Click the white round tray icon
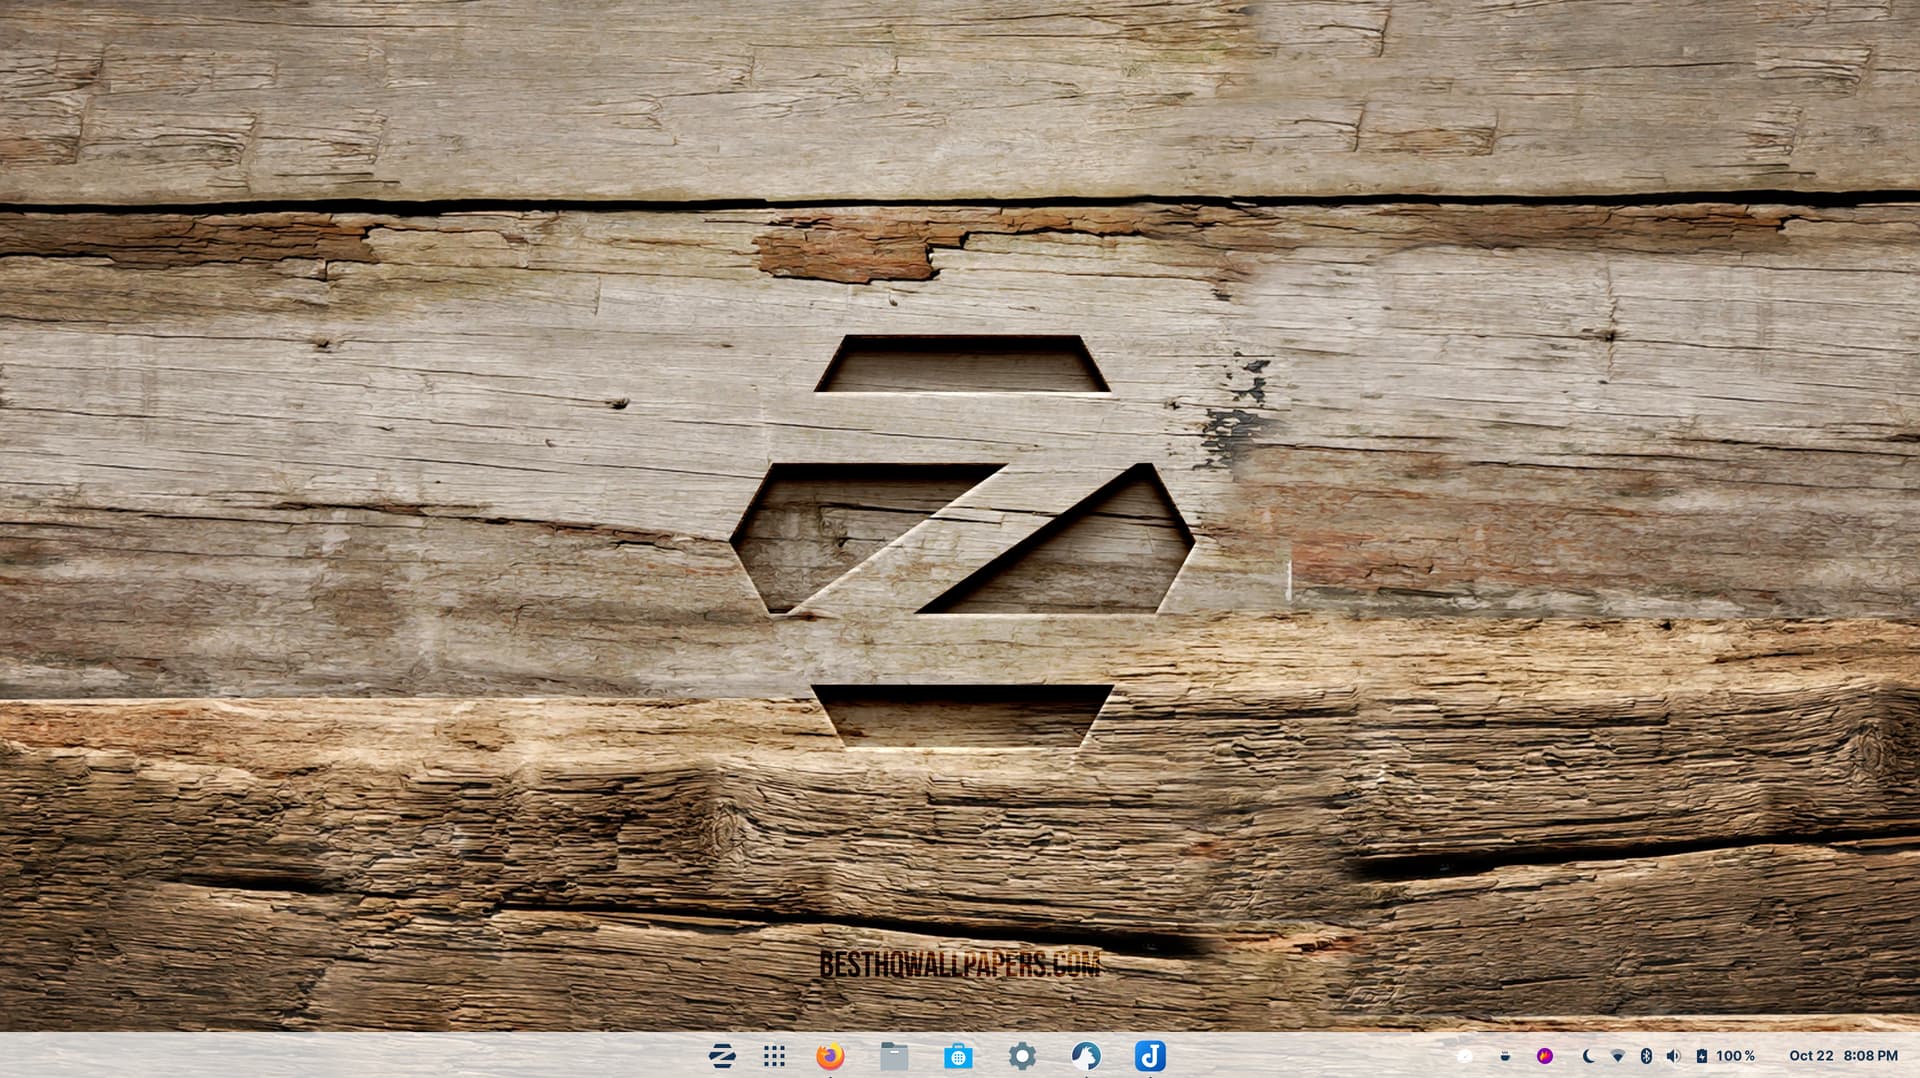This screenshot has height=1078, width=1920. tap(1465, 1056)
